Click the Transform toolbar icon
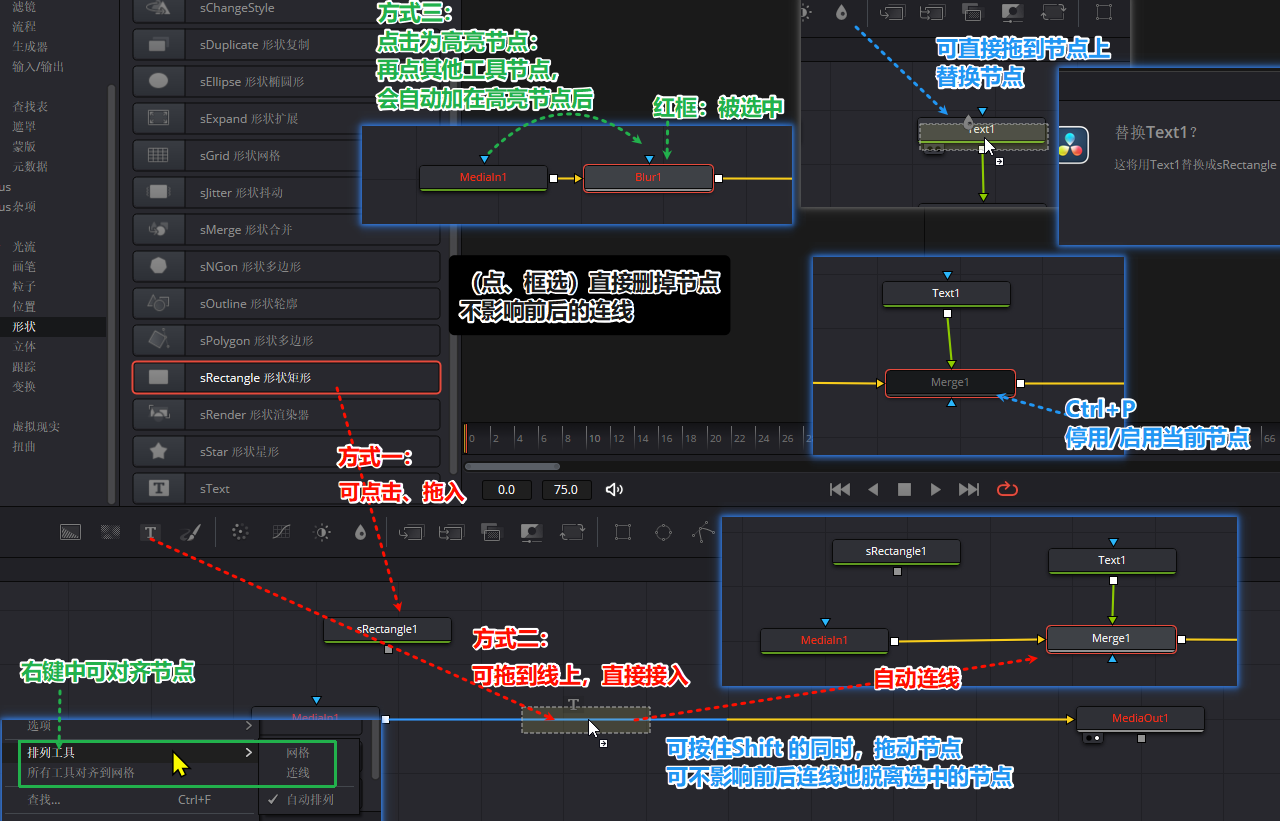The height and width of the screenshot is (821, 1280). 572,533
